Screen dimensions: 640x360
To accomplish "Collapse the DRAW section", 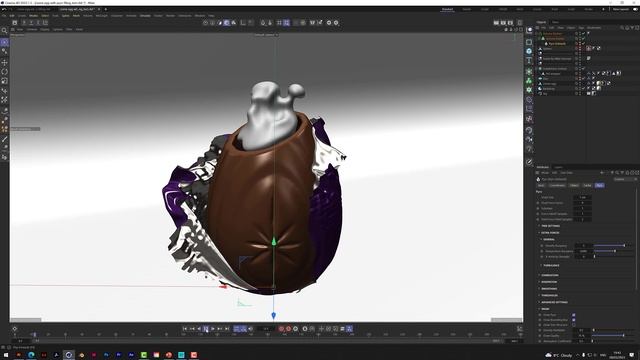I will [x=544, y=309].
